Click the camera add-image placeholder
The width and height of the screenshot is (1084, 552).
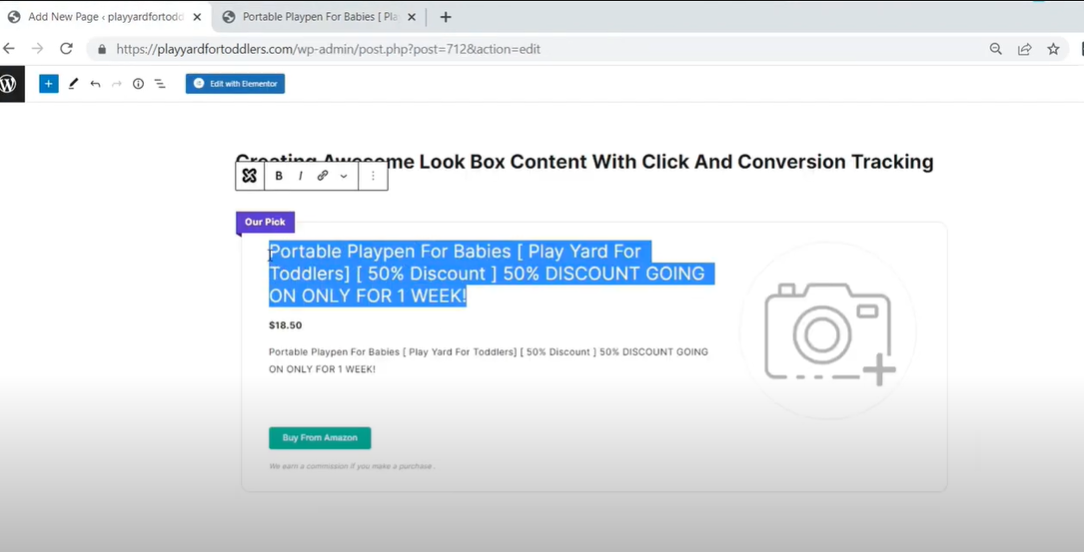tap(828, 332)
